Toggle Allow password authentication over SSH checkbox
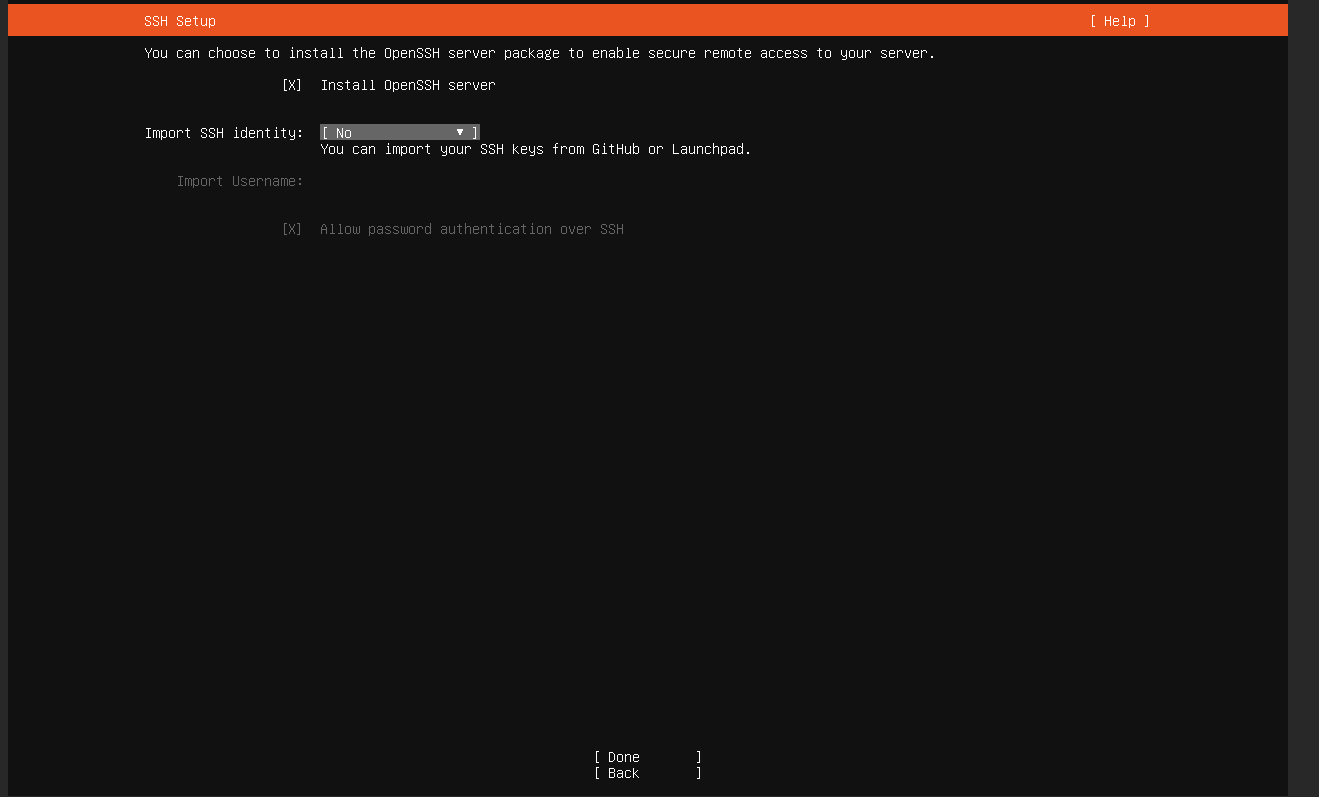The height and width of the screenshot is (797, 1319). pyautogui.click(x=292, y=229)
